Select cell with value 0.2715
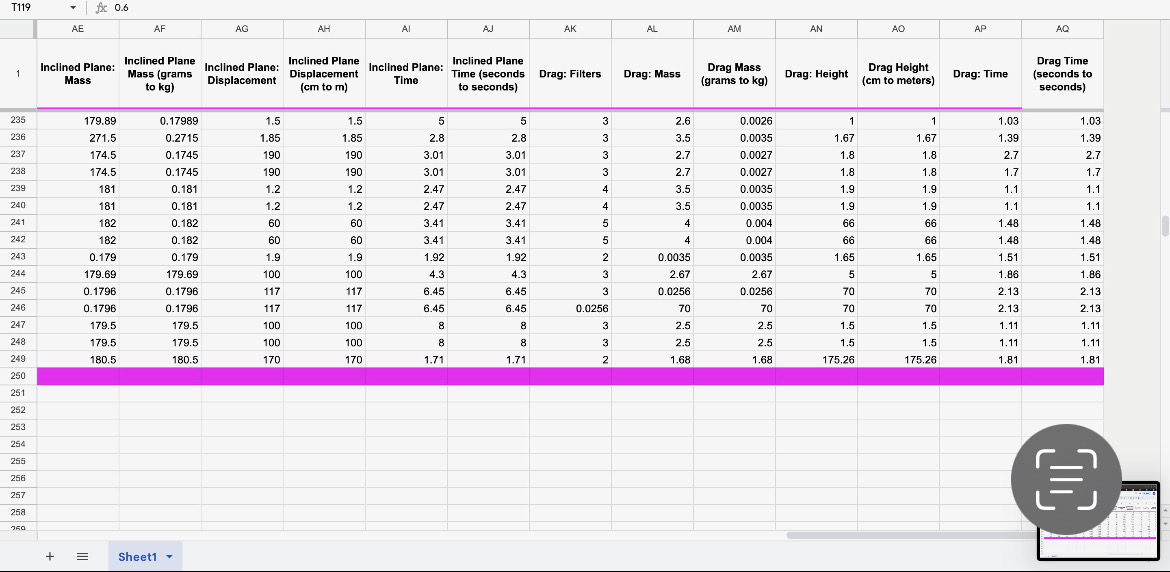This screenshot has width=1170, height=572. [x=160, y=138]
